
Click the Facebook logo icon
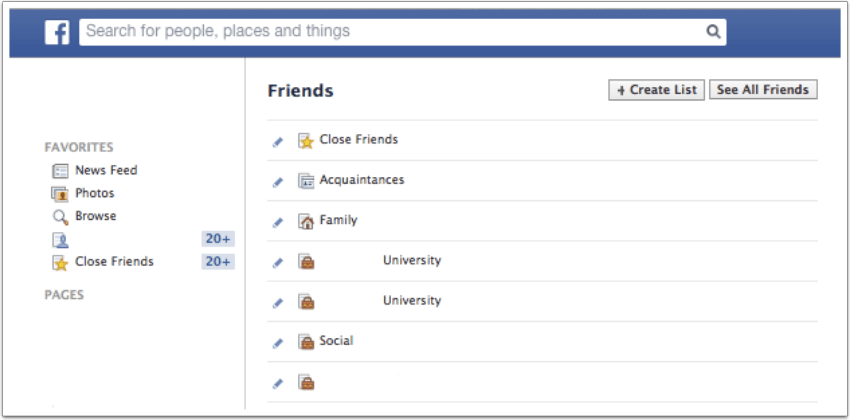click(x=57, y=33)
